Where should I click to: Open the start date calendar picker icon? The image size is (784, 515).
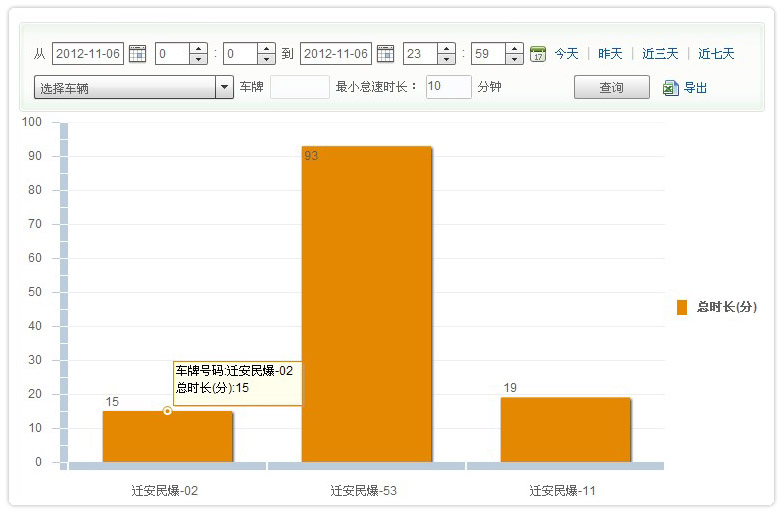tap(138, 54)
